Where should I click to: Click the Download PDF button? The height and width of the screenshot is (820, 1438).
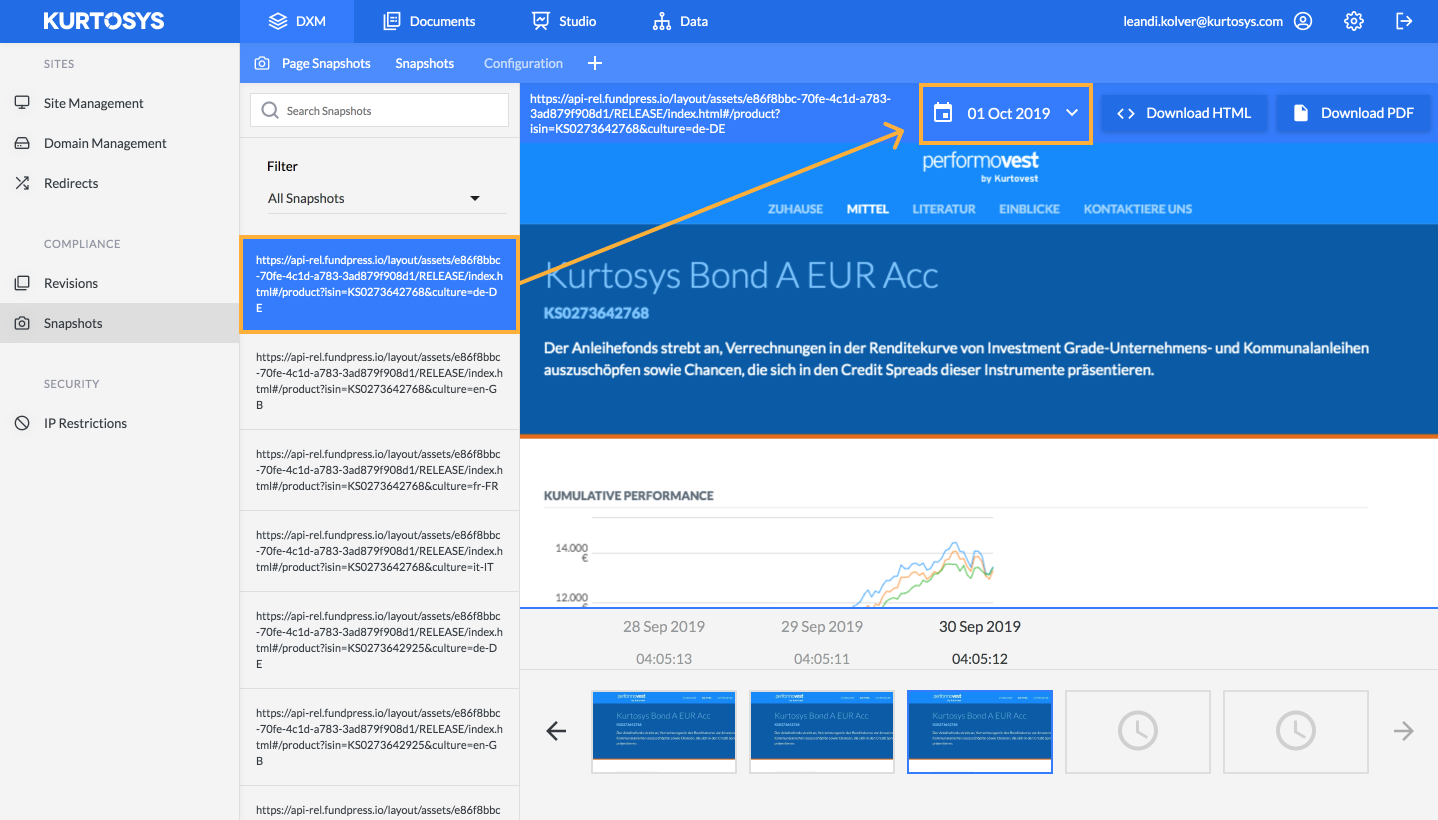pos(1353,113)
